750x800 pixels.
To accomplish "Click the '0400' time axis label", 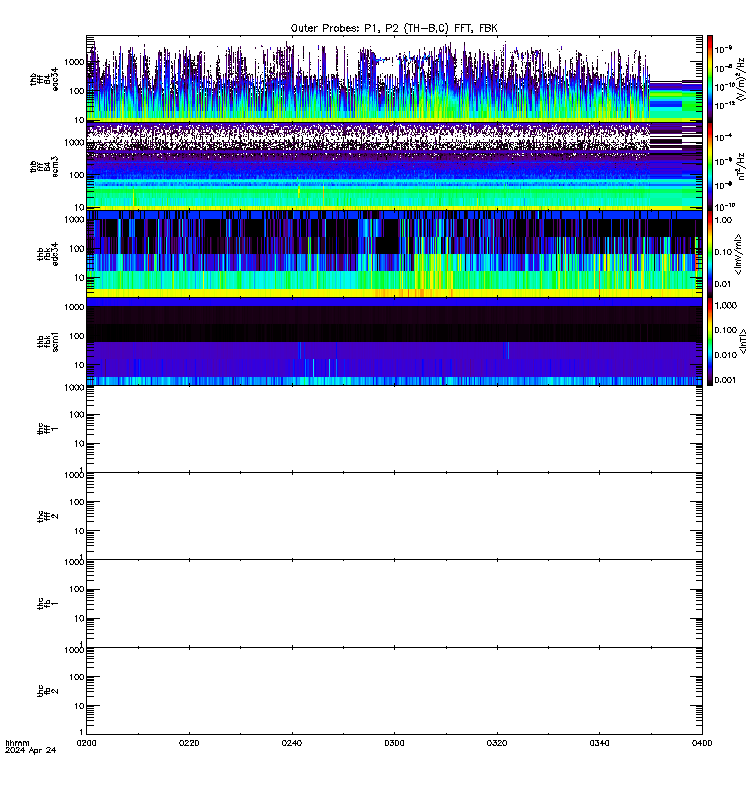I will coord(702,743).
